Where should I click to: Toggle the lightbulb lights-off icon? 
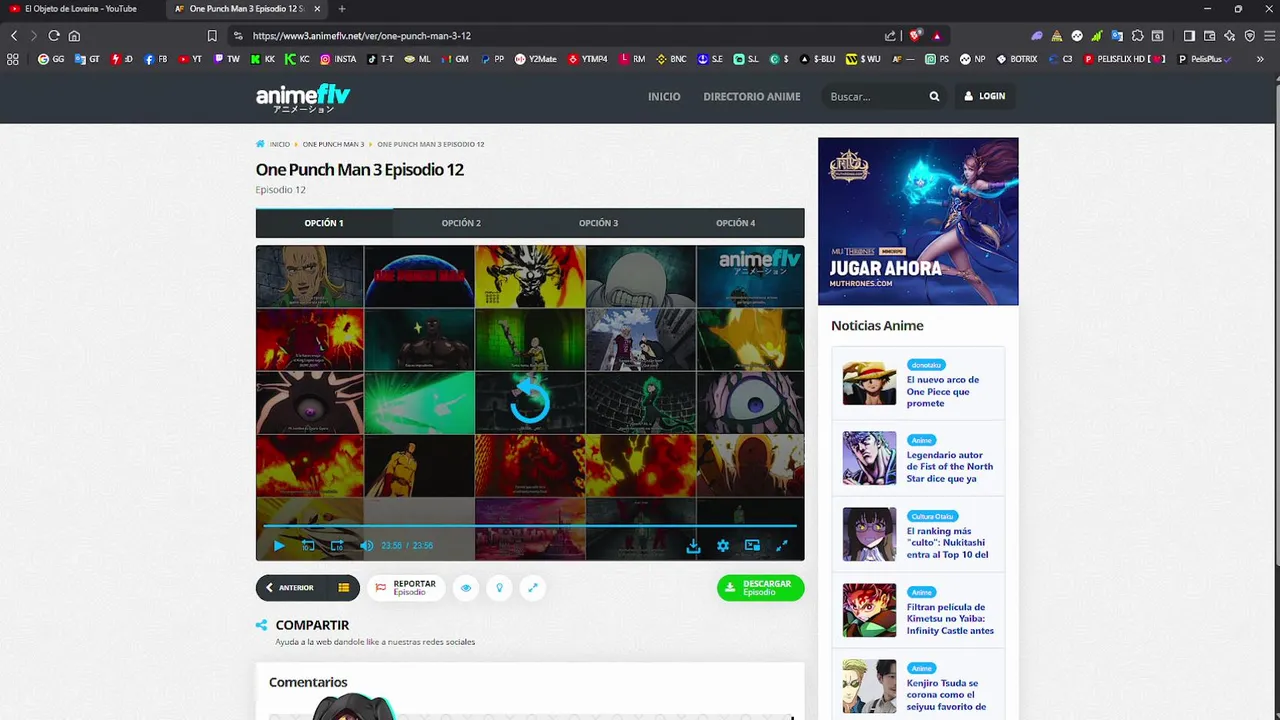tap(499, 588)
